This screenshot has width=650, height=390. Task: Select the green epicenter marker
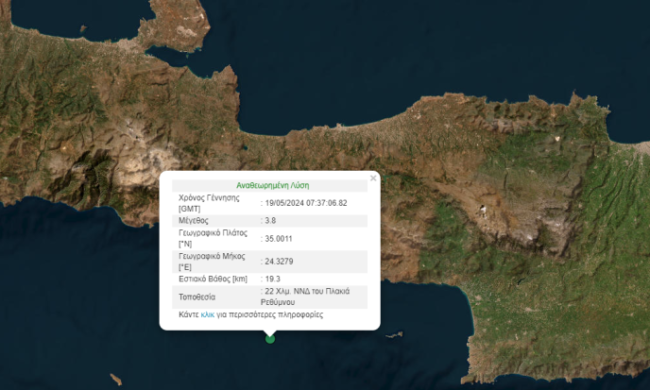tap(270, 339)
